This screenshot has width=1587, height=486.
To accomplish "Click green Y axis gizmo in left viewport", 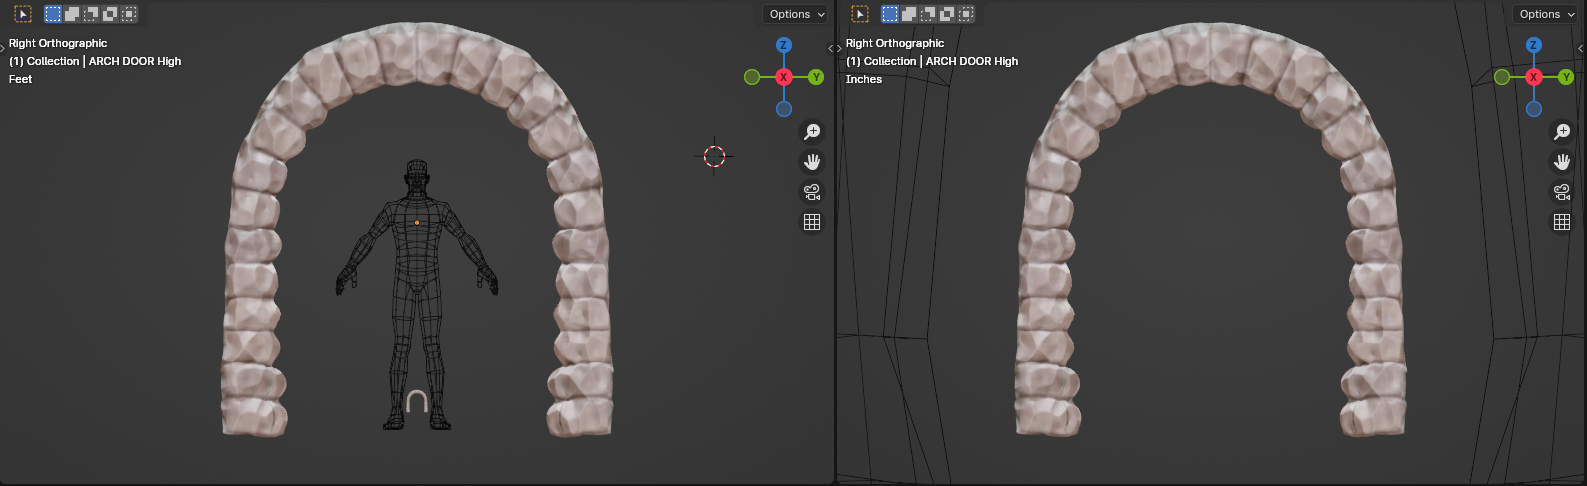I will (x=816, y=77).
